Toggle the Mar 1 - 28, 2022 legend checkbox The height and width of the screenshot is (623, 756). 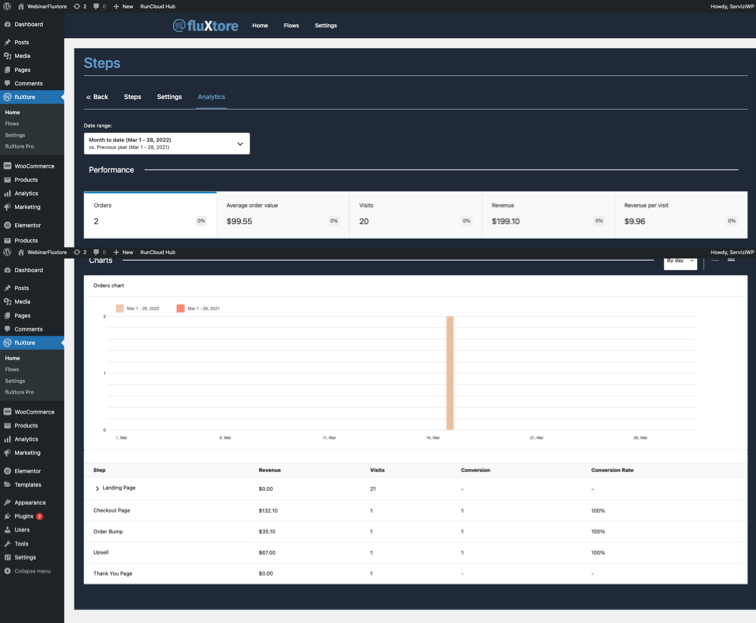point(120,308)
